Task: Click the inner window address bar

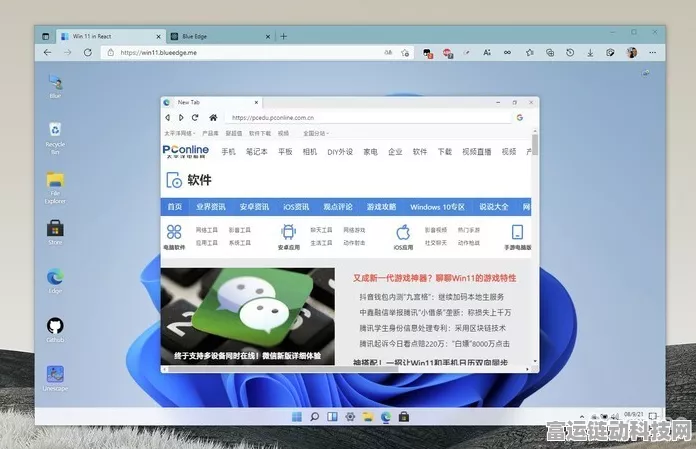Action: pyautogui.click(x=368, y=118)
